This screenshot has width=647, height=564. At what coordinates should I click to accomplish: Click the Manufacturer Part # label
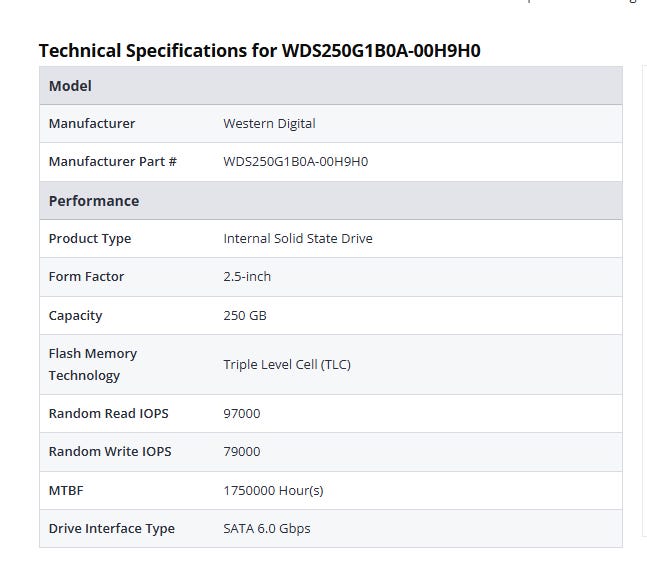tap(112, 162)
